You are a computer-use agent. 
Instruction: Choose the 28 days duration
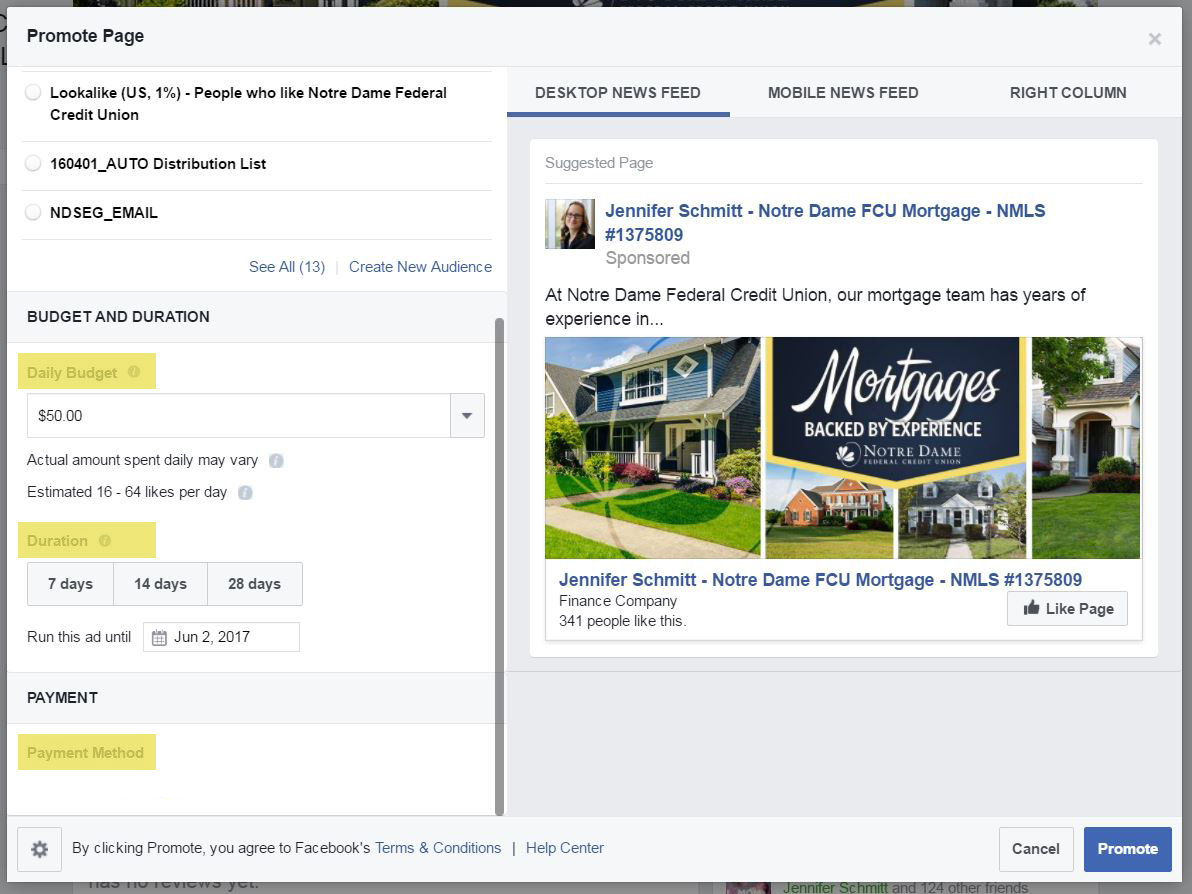coord(255,584)
